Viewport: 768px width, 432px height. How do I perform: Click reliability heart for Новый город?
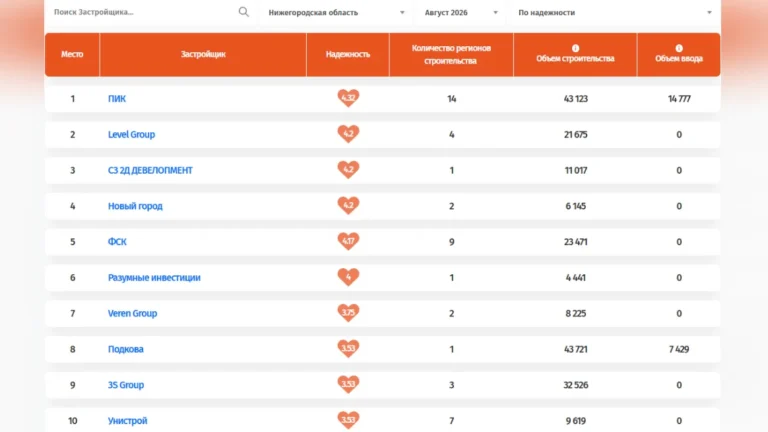pos(348,205)
